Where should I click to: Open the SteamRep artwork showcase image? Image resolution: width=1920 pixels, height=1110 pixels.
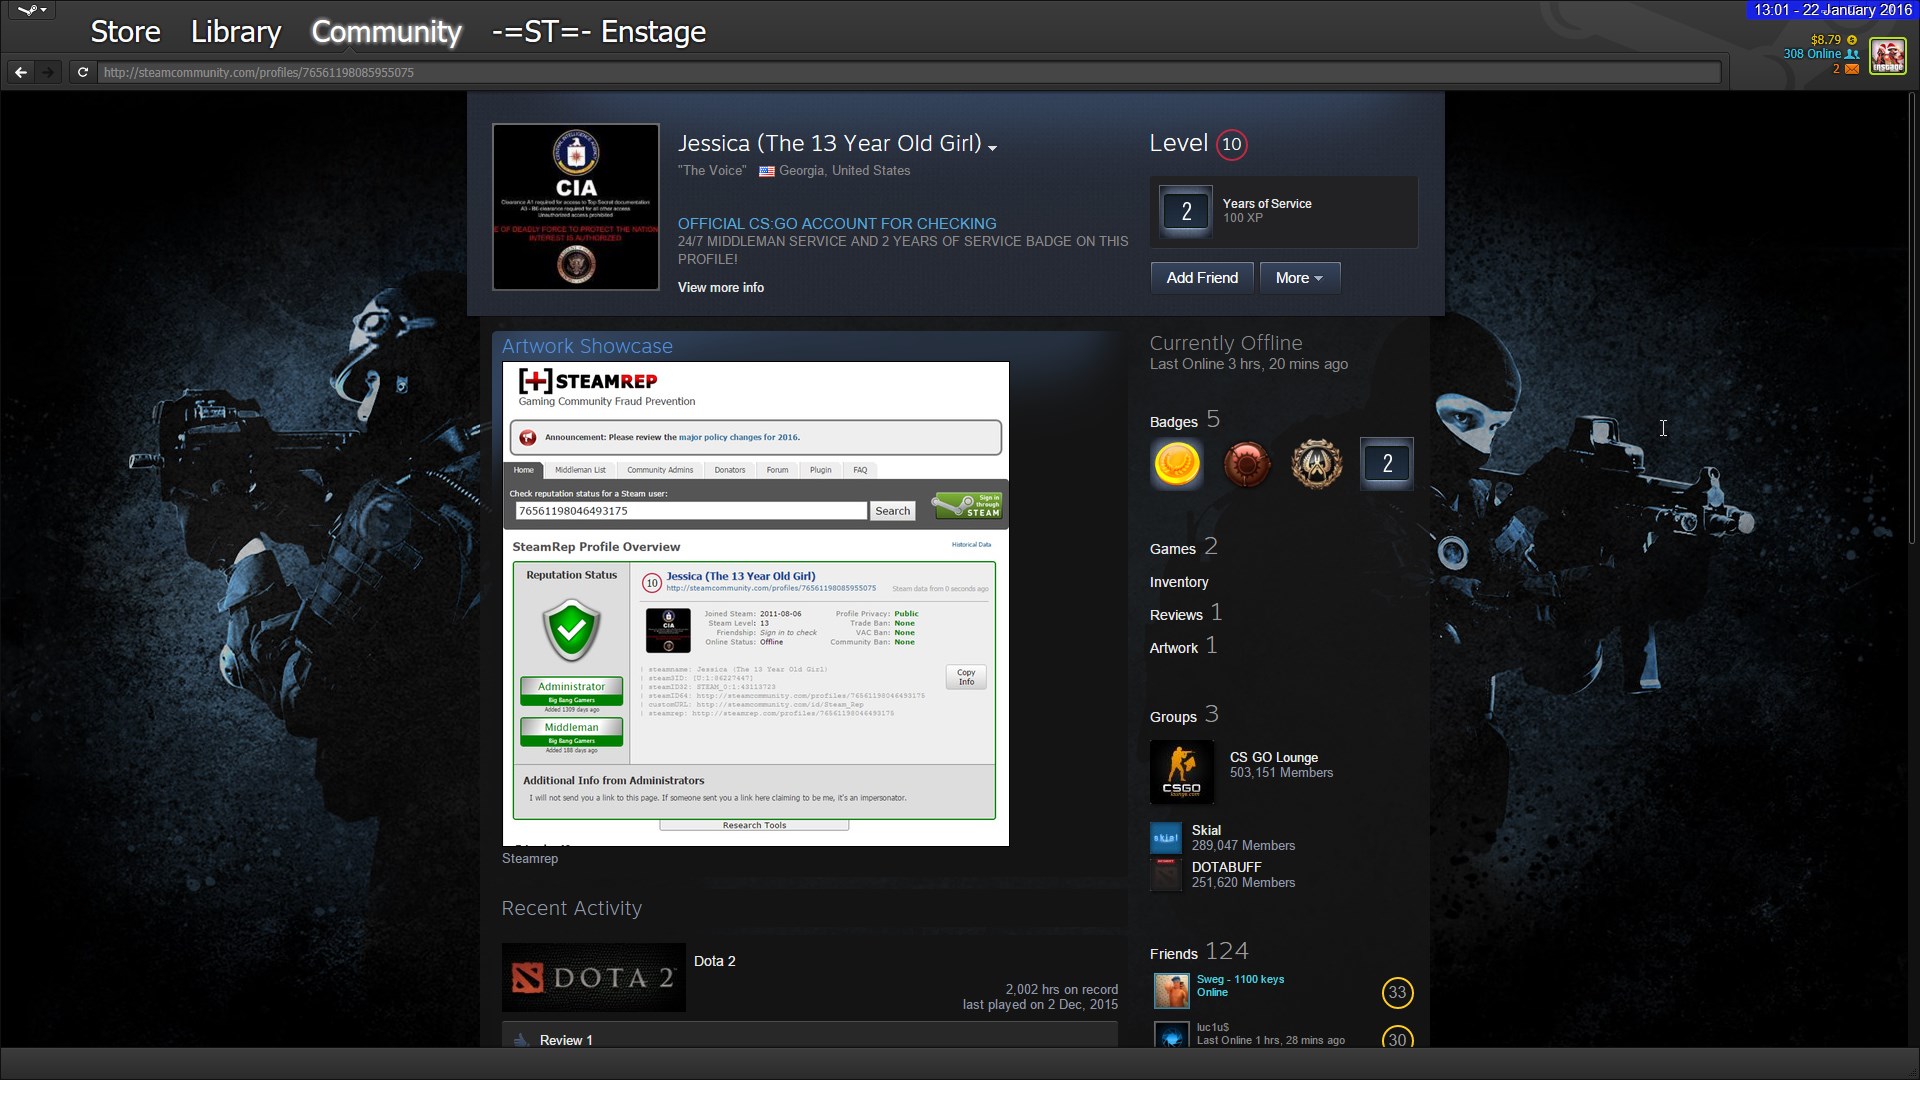coord(755,603)
